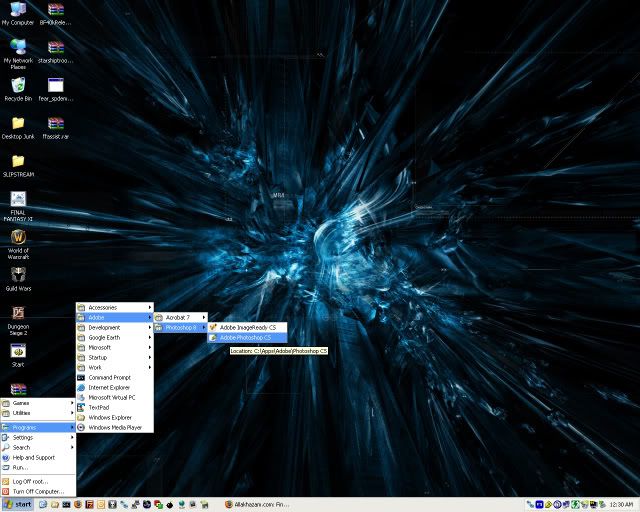Click Turn Off Computer in Start menu
Image resolution: width=640 pixels, height=512 pixels.
38,491
